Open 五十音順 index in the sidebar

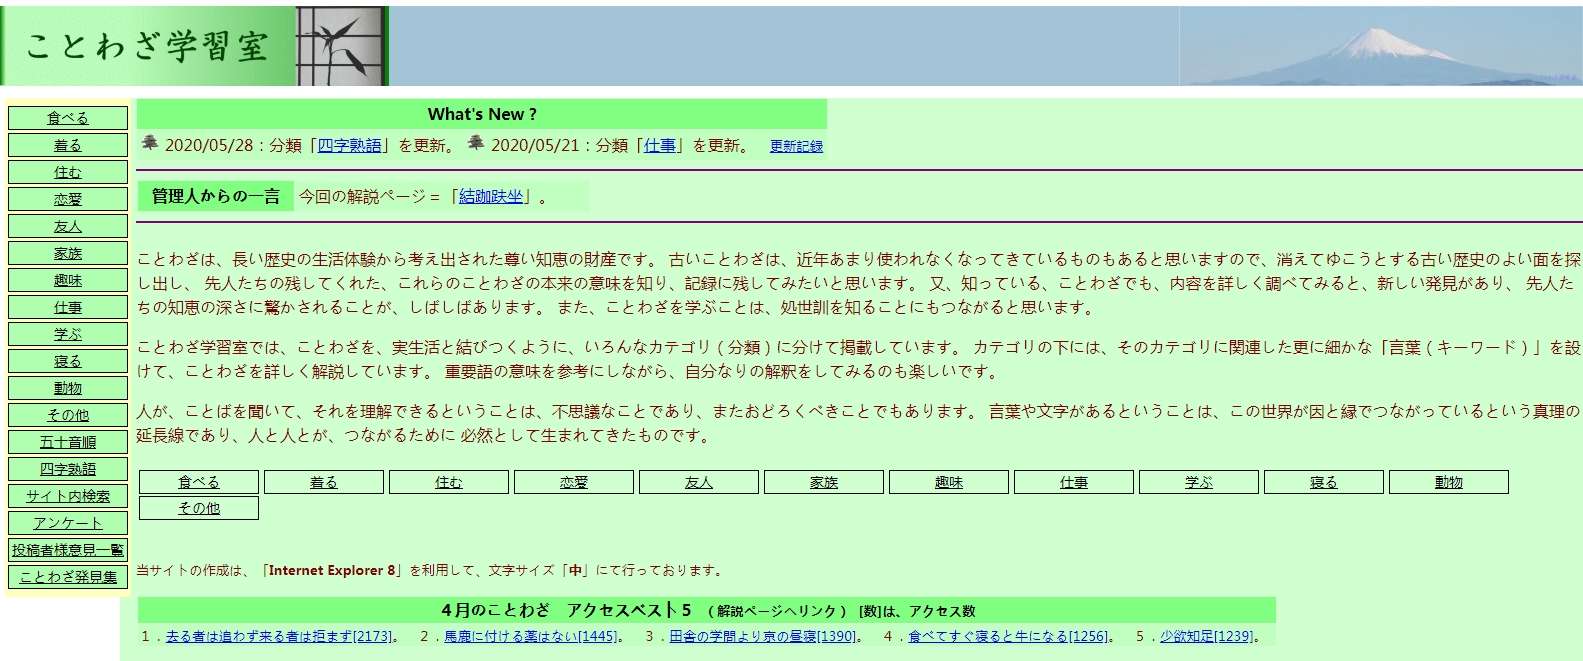point(68,442)
